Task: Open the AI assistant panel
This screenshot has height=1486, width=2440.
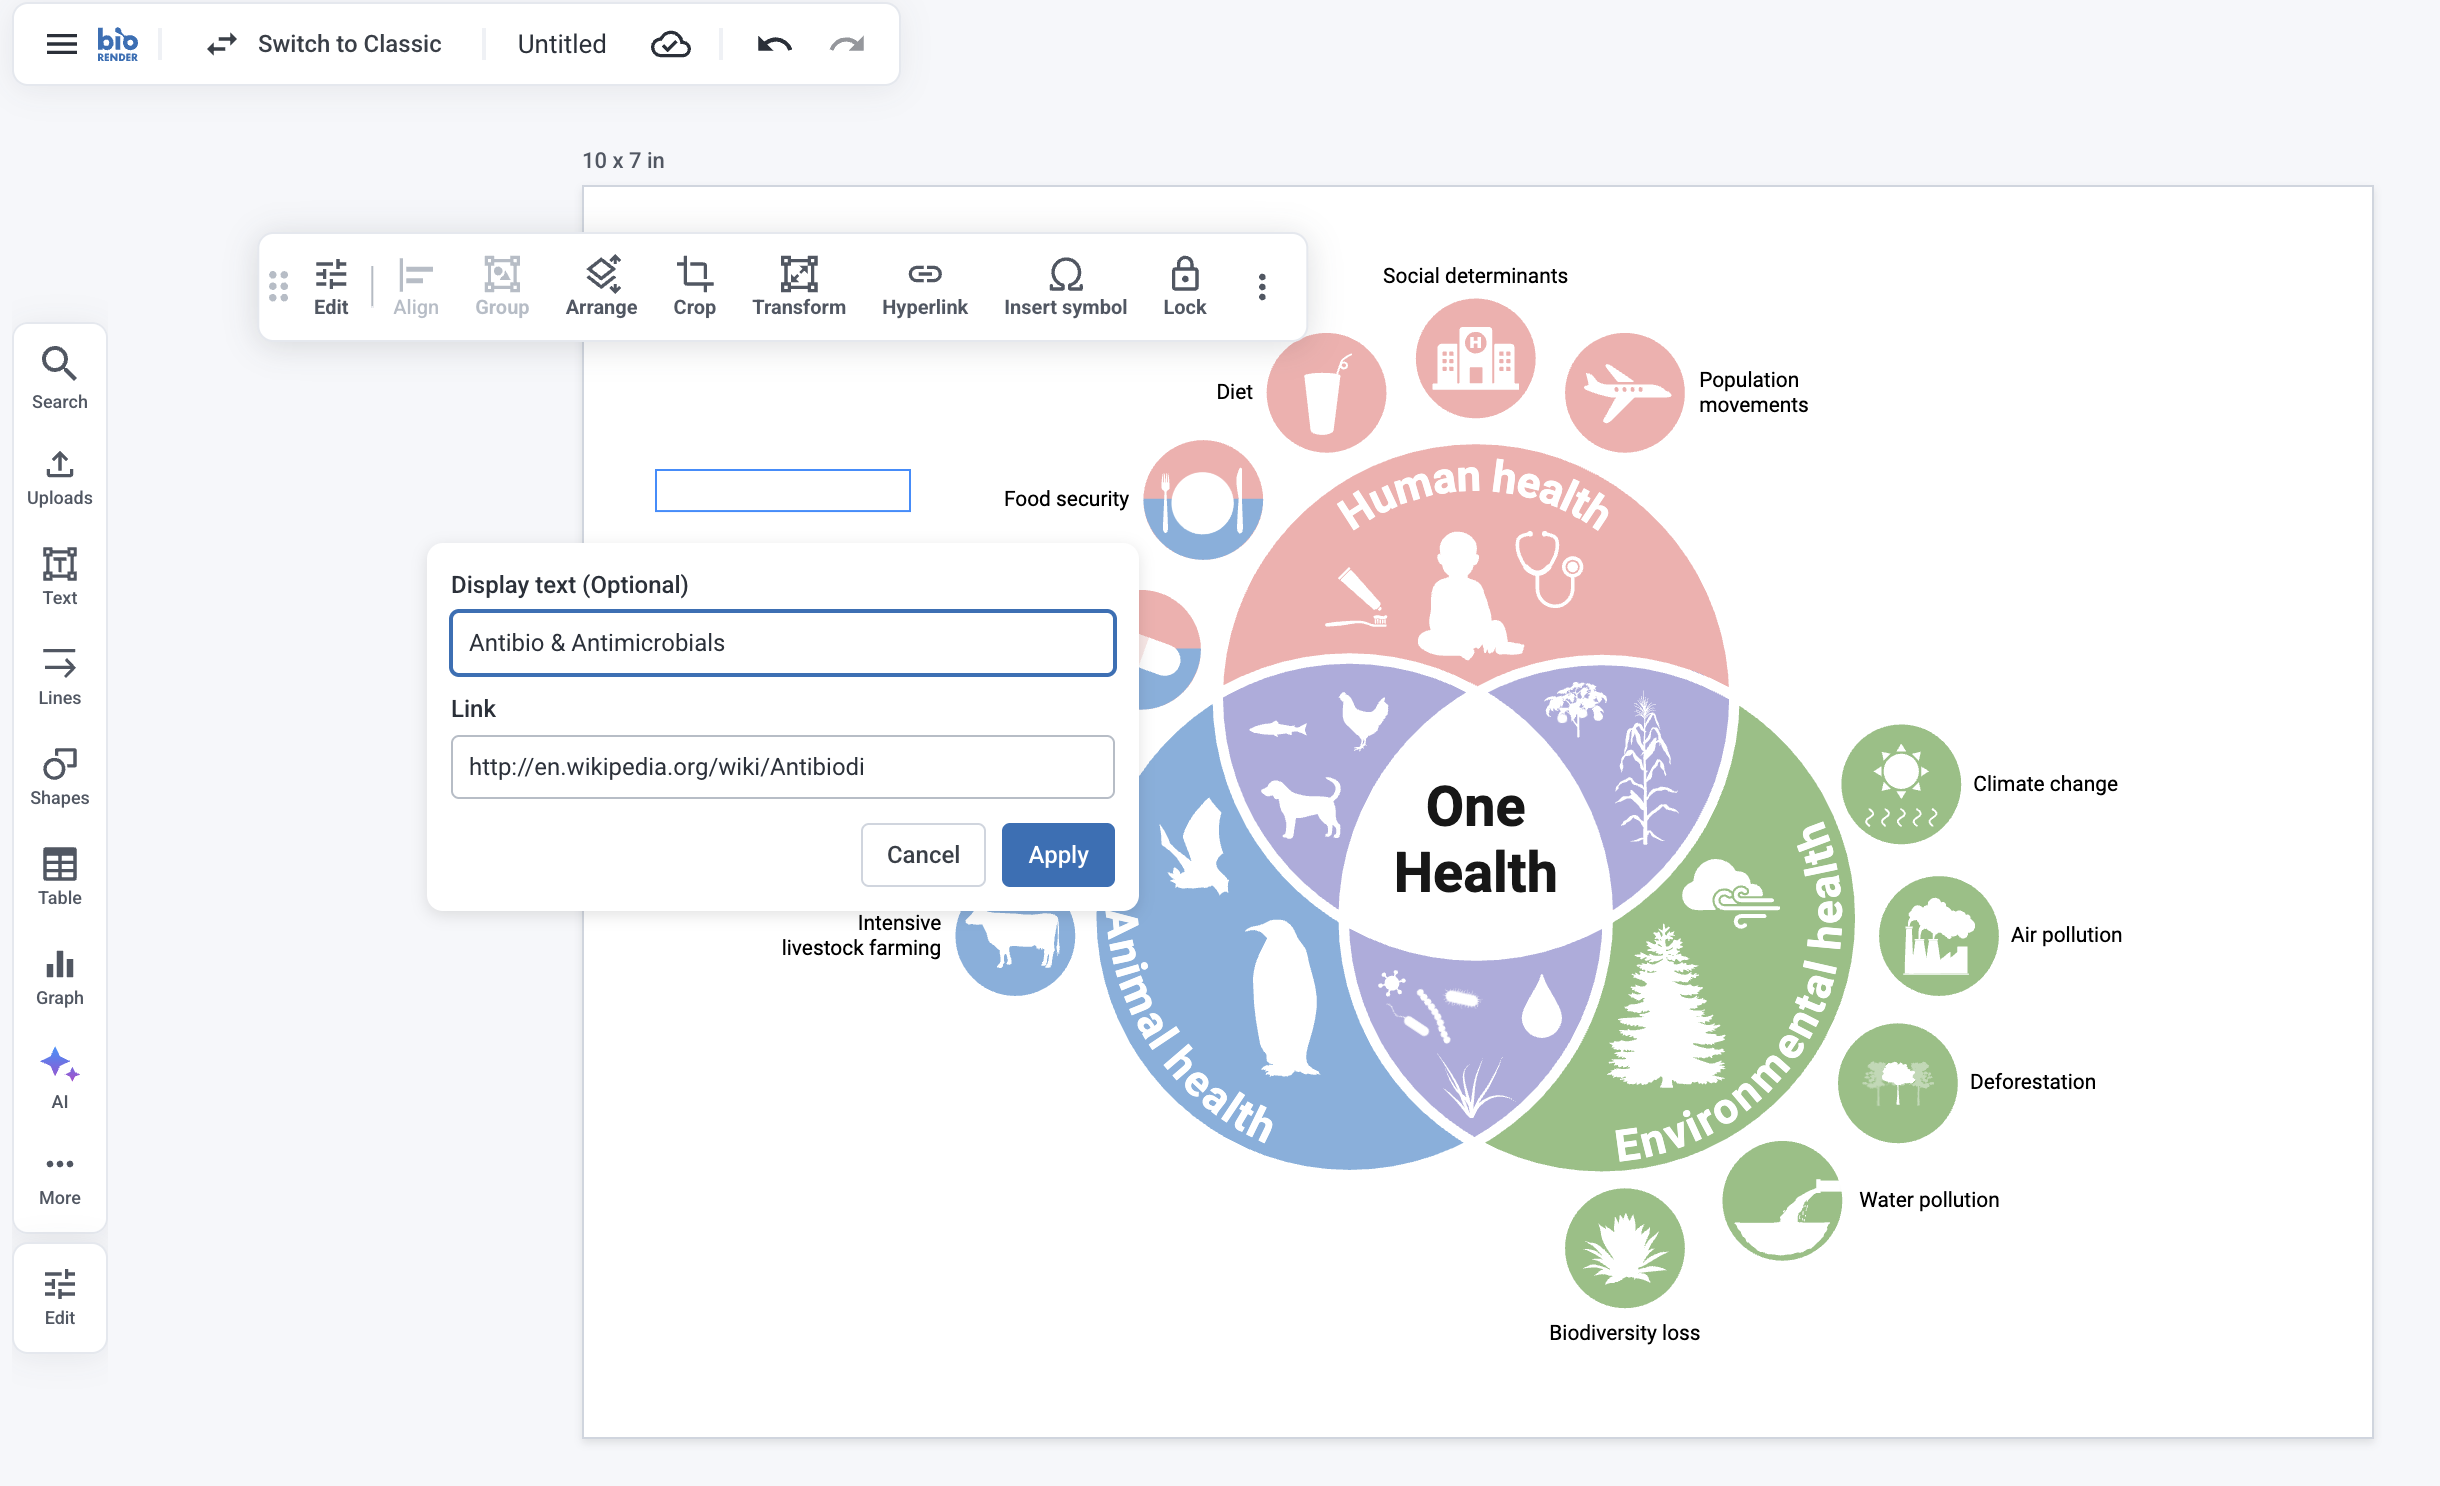Action: point(59,1078)
